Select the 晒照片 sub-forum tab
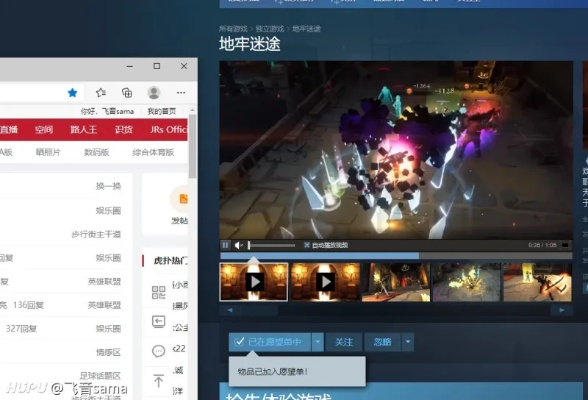Screen dimensions: 588x400 tap(48, 152)
